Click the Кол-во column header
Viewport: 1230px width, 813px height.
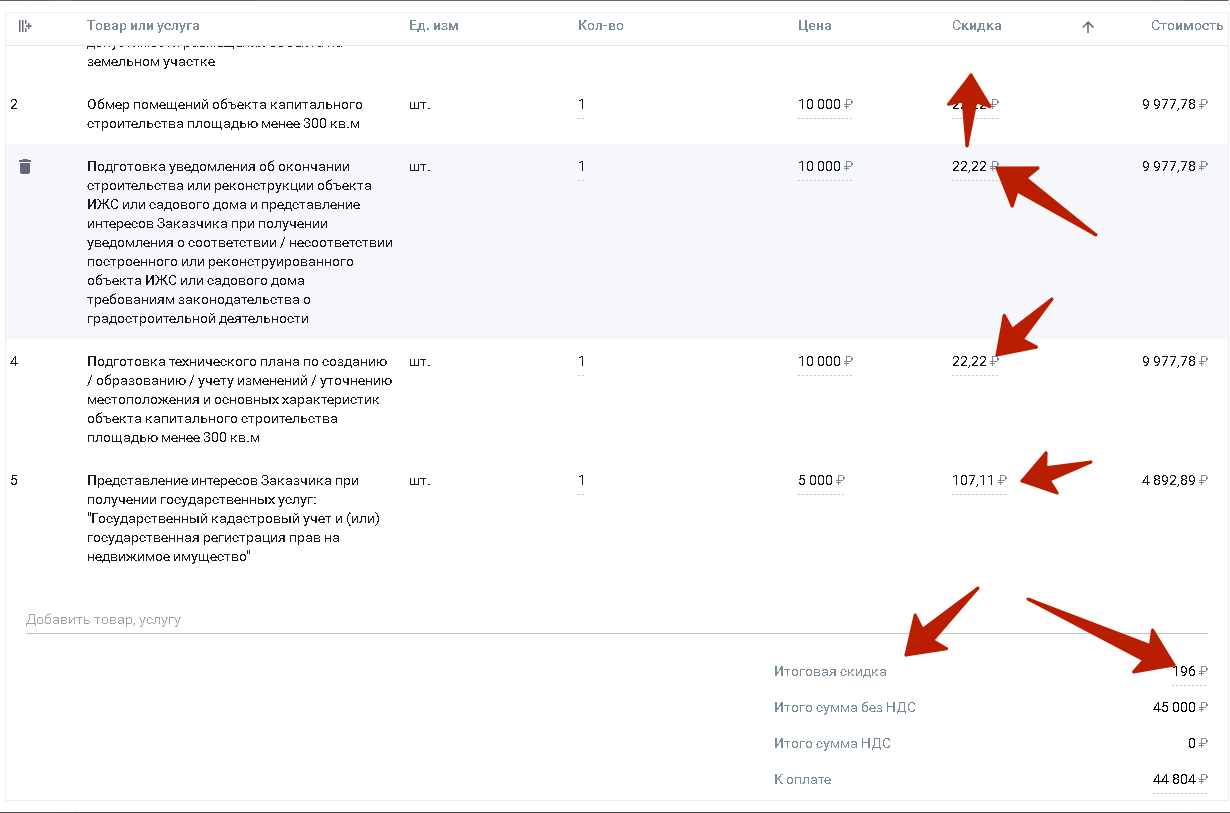point(600,26)
